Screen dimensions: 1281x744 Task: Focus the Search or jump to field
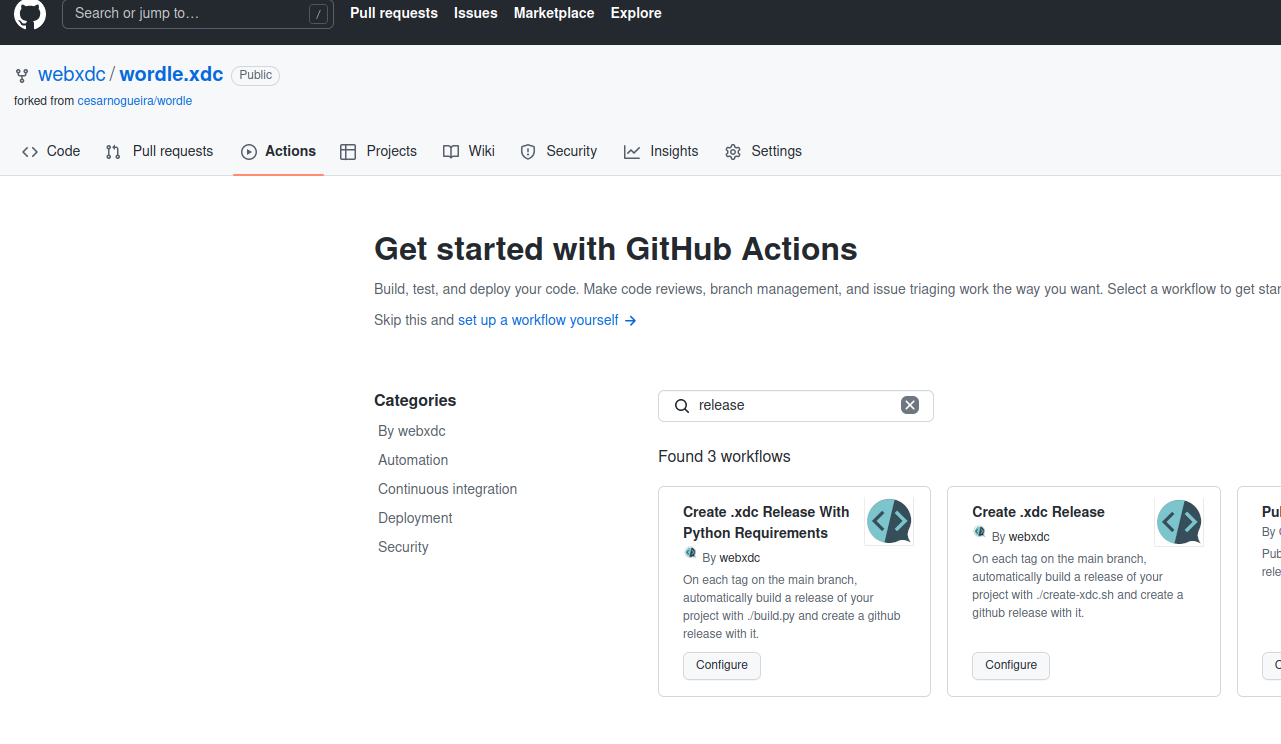coord(198,14)
